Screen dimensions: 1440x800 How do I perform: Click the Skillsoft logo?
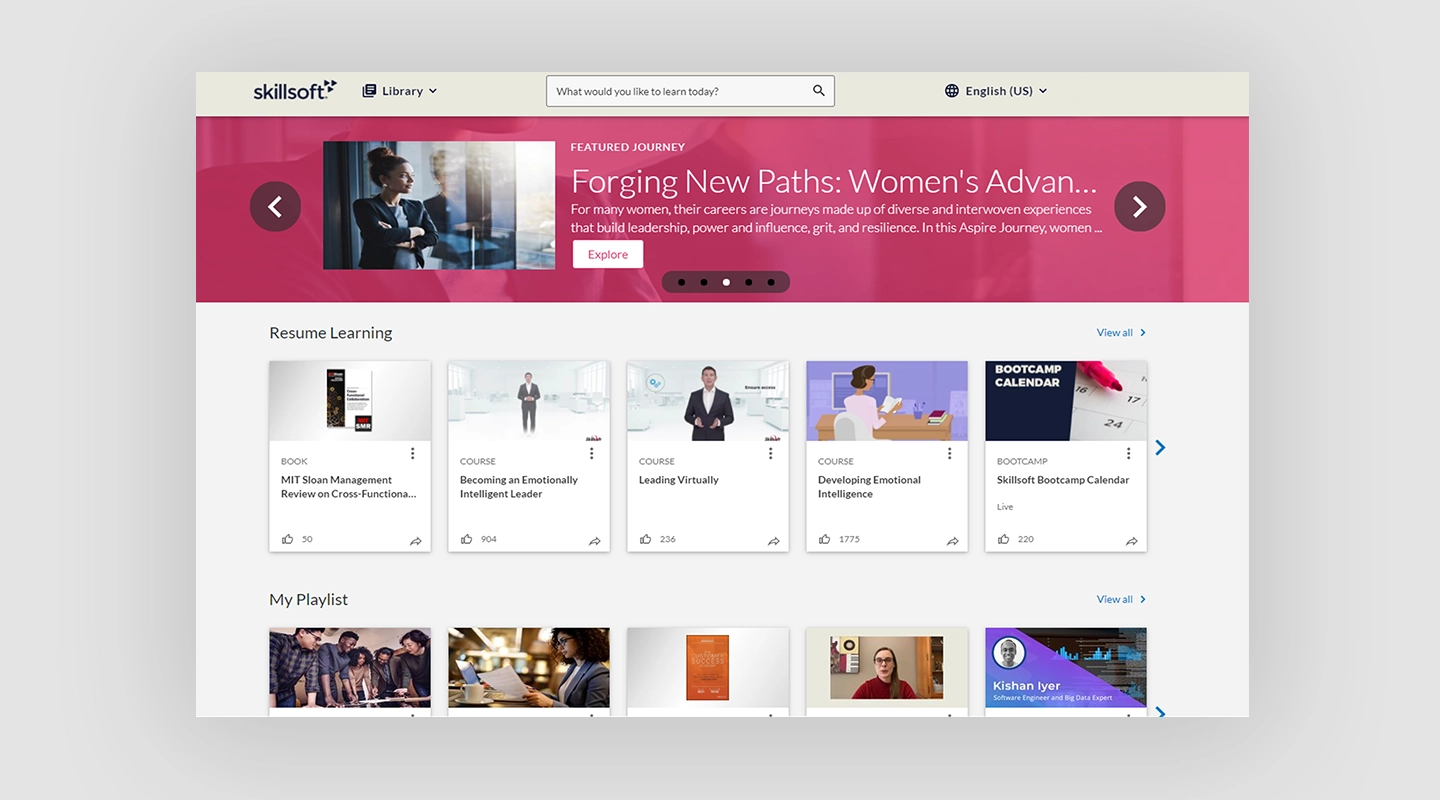click(295, 90)
